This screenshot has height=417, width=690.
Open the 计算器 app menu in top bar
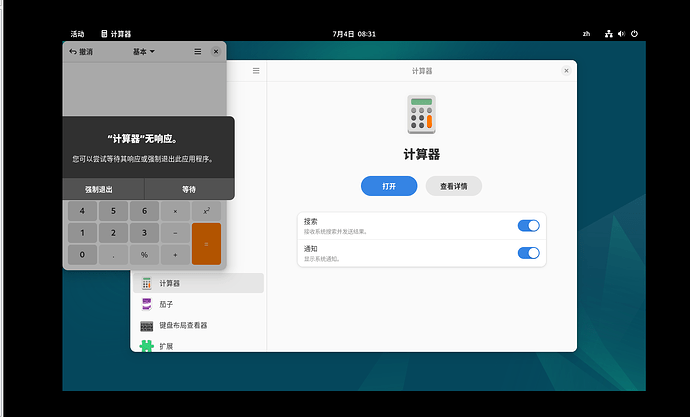coord(116,34)
